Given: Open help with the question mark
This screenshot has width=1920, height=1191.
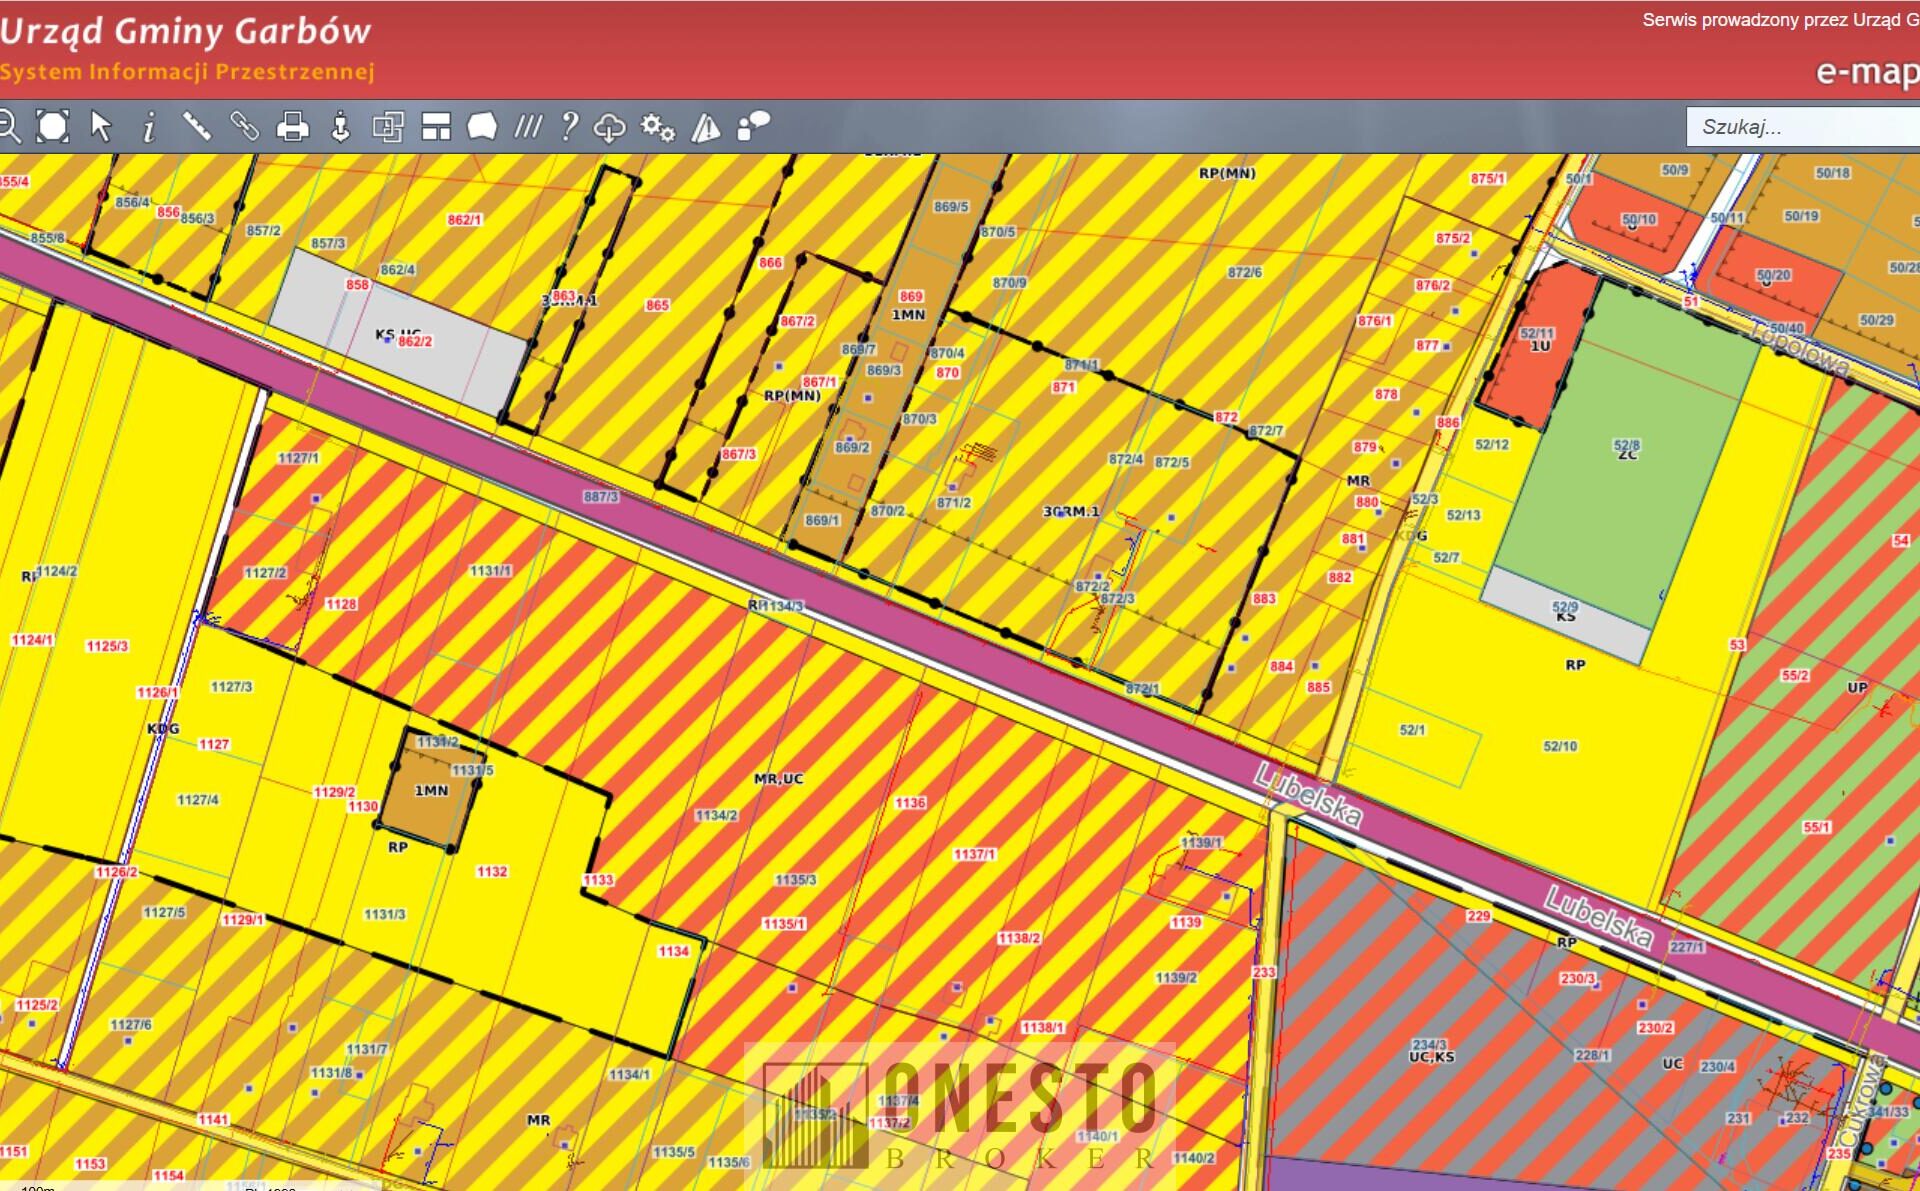Looking at the screenshot, I should pyautogui.click(x=569, y=127).
